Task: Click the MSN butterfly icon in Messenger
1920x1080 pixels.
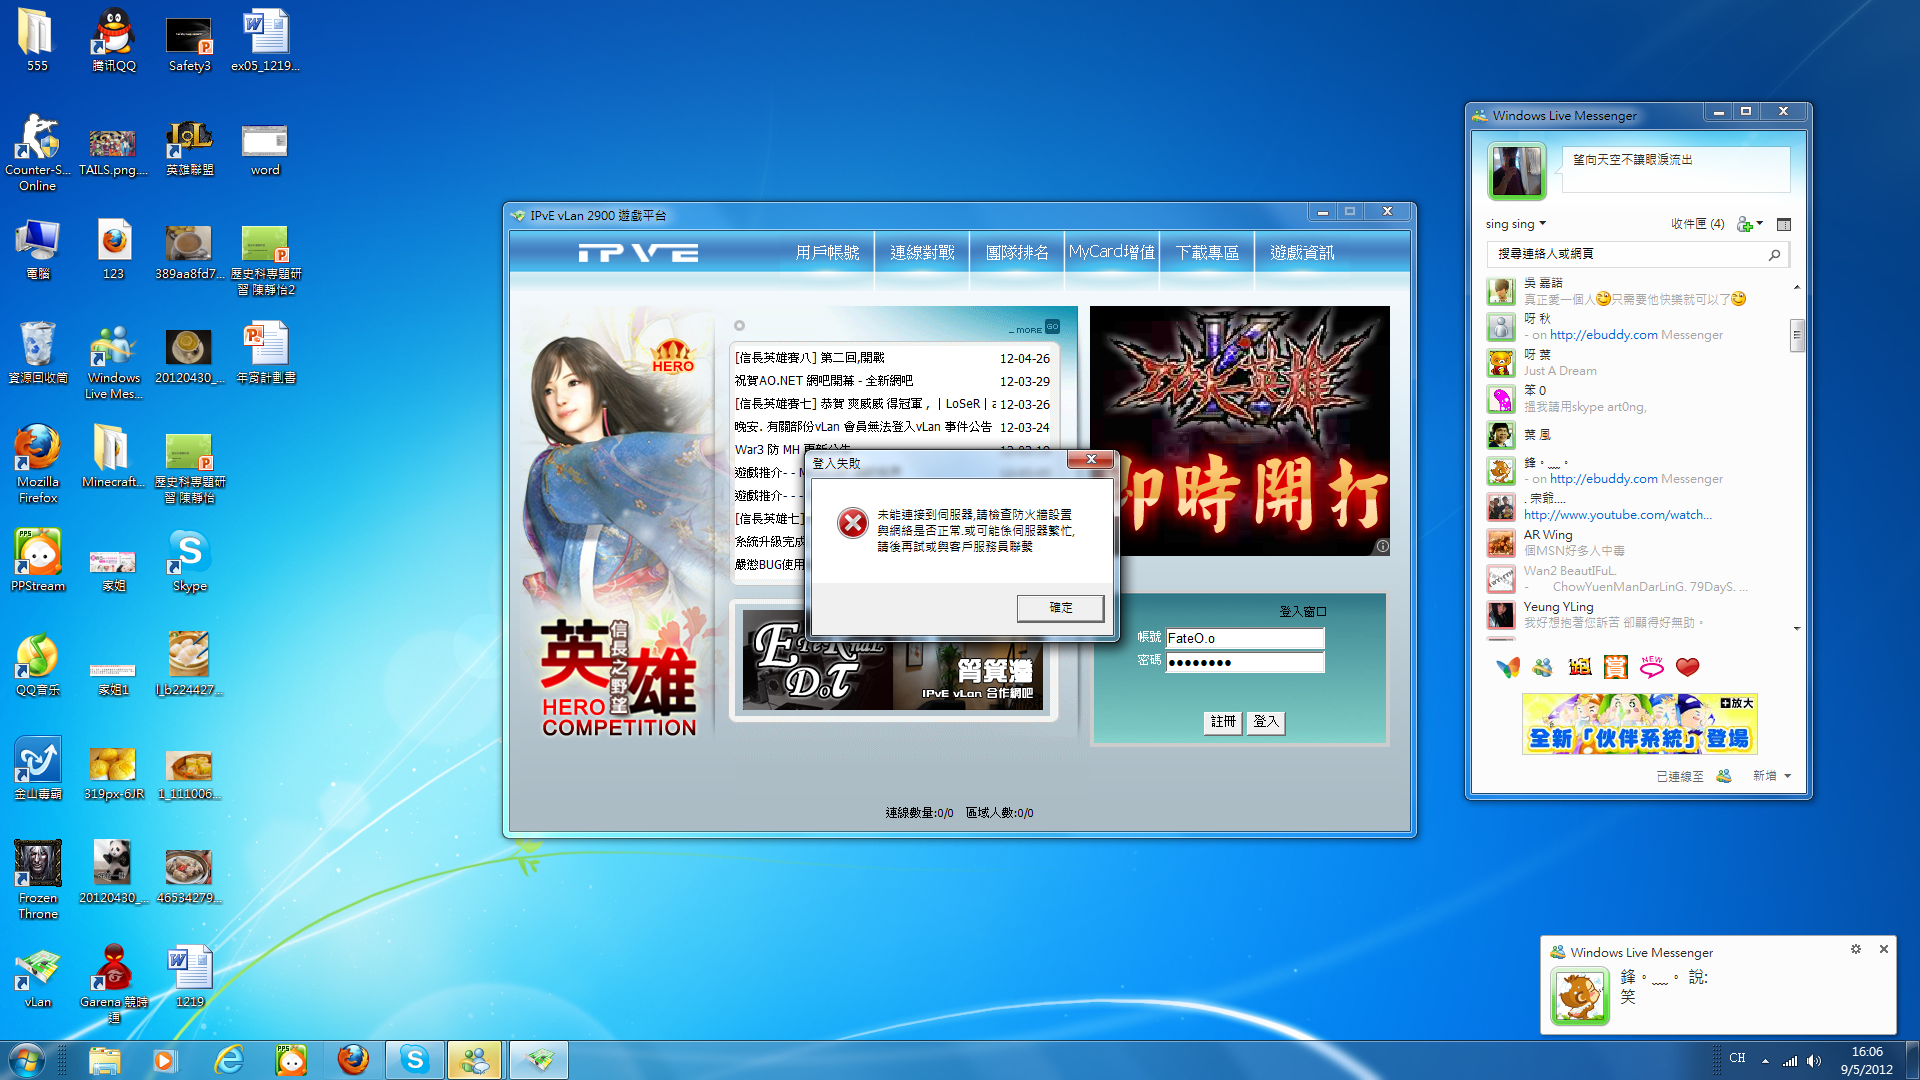Action: [1508, 667]
